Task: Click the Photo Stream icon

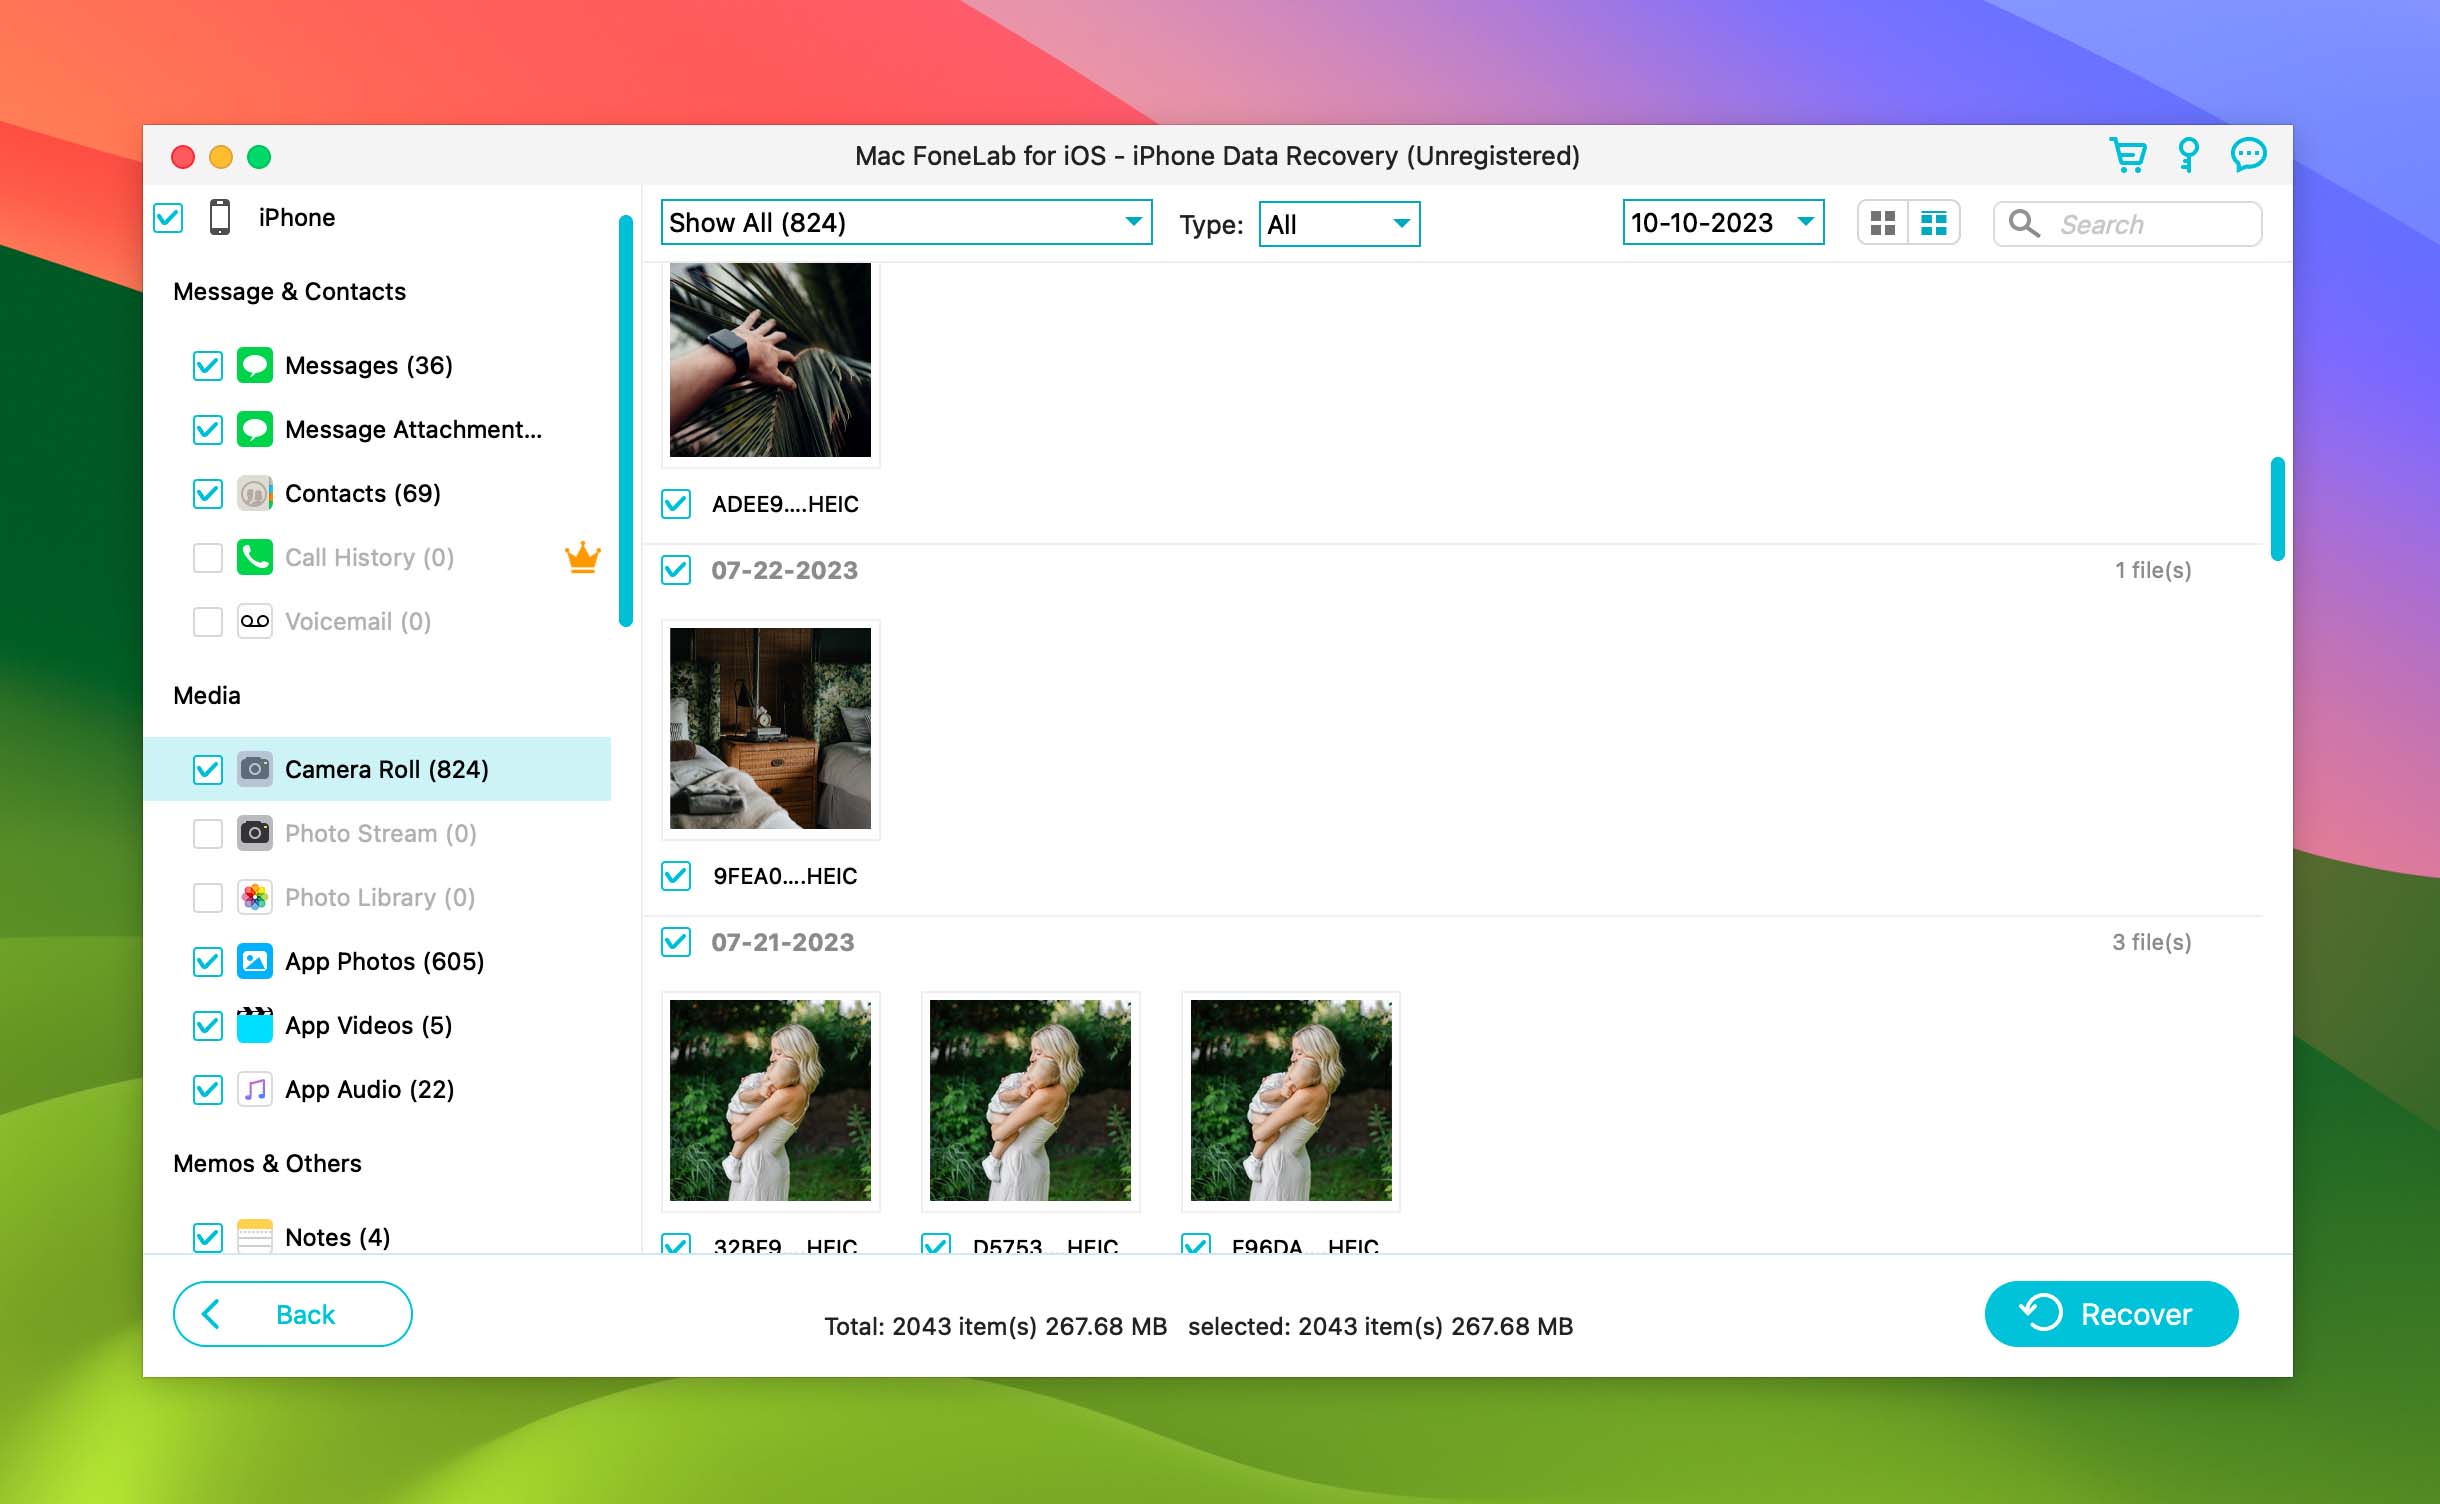Action: (254, 833)
